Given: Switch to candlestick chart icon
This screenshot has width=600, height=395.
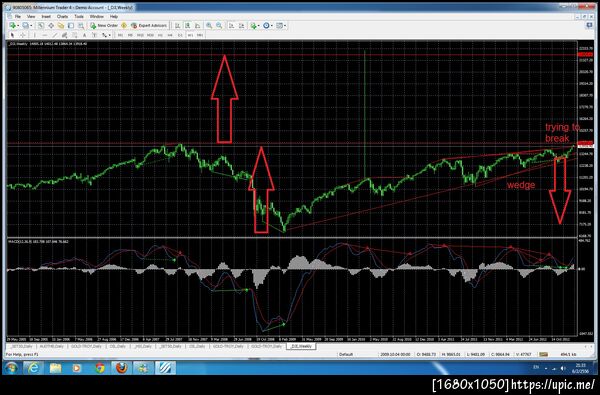Looking at the screenshot, I should point(188,26).
